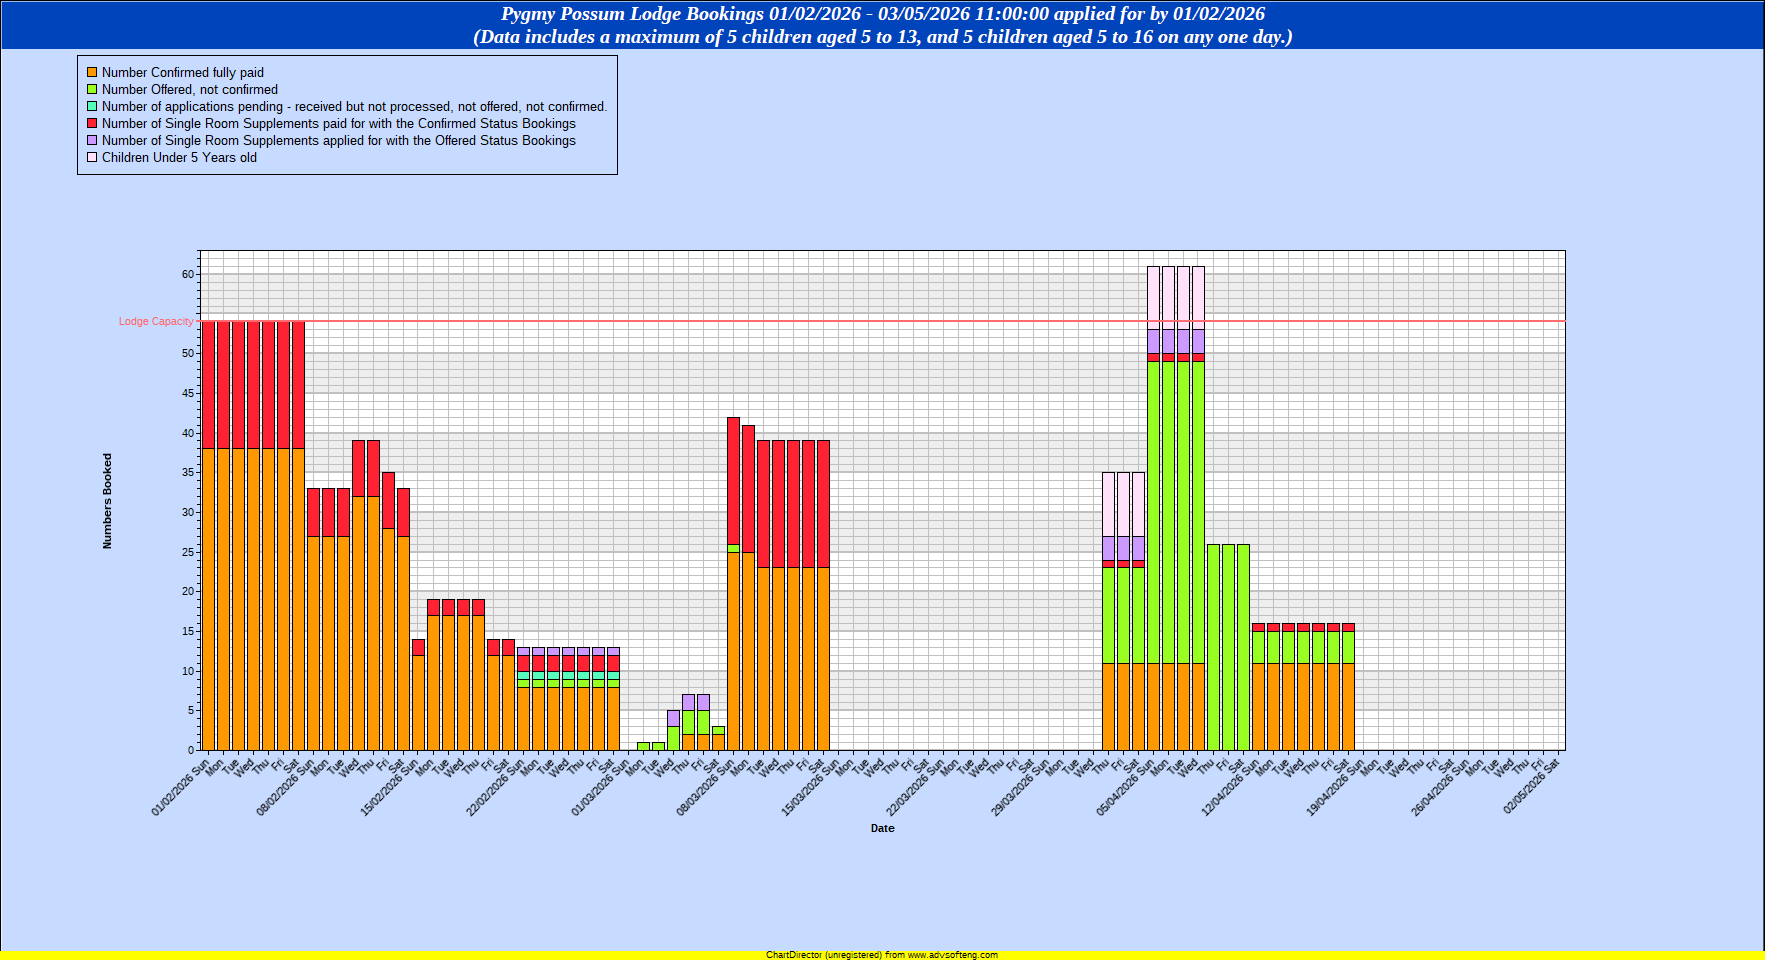Click the pale pink 'Children Under 5' legend swatch
Viewport: 1765px width, 960px height.
92,158
